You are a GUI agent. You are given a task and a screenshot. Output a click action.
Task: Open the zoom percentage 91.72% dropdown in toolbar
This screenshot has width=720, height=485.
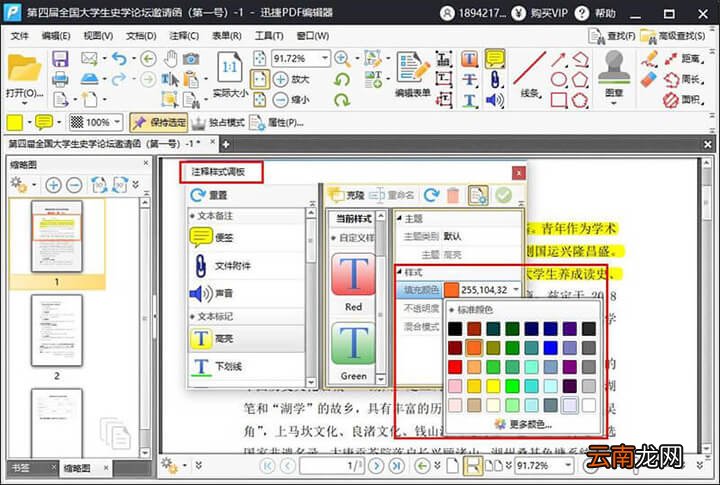click(x=325, y=58)
